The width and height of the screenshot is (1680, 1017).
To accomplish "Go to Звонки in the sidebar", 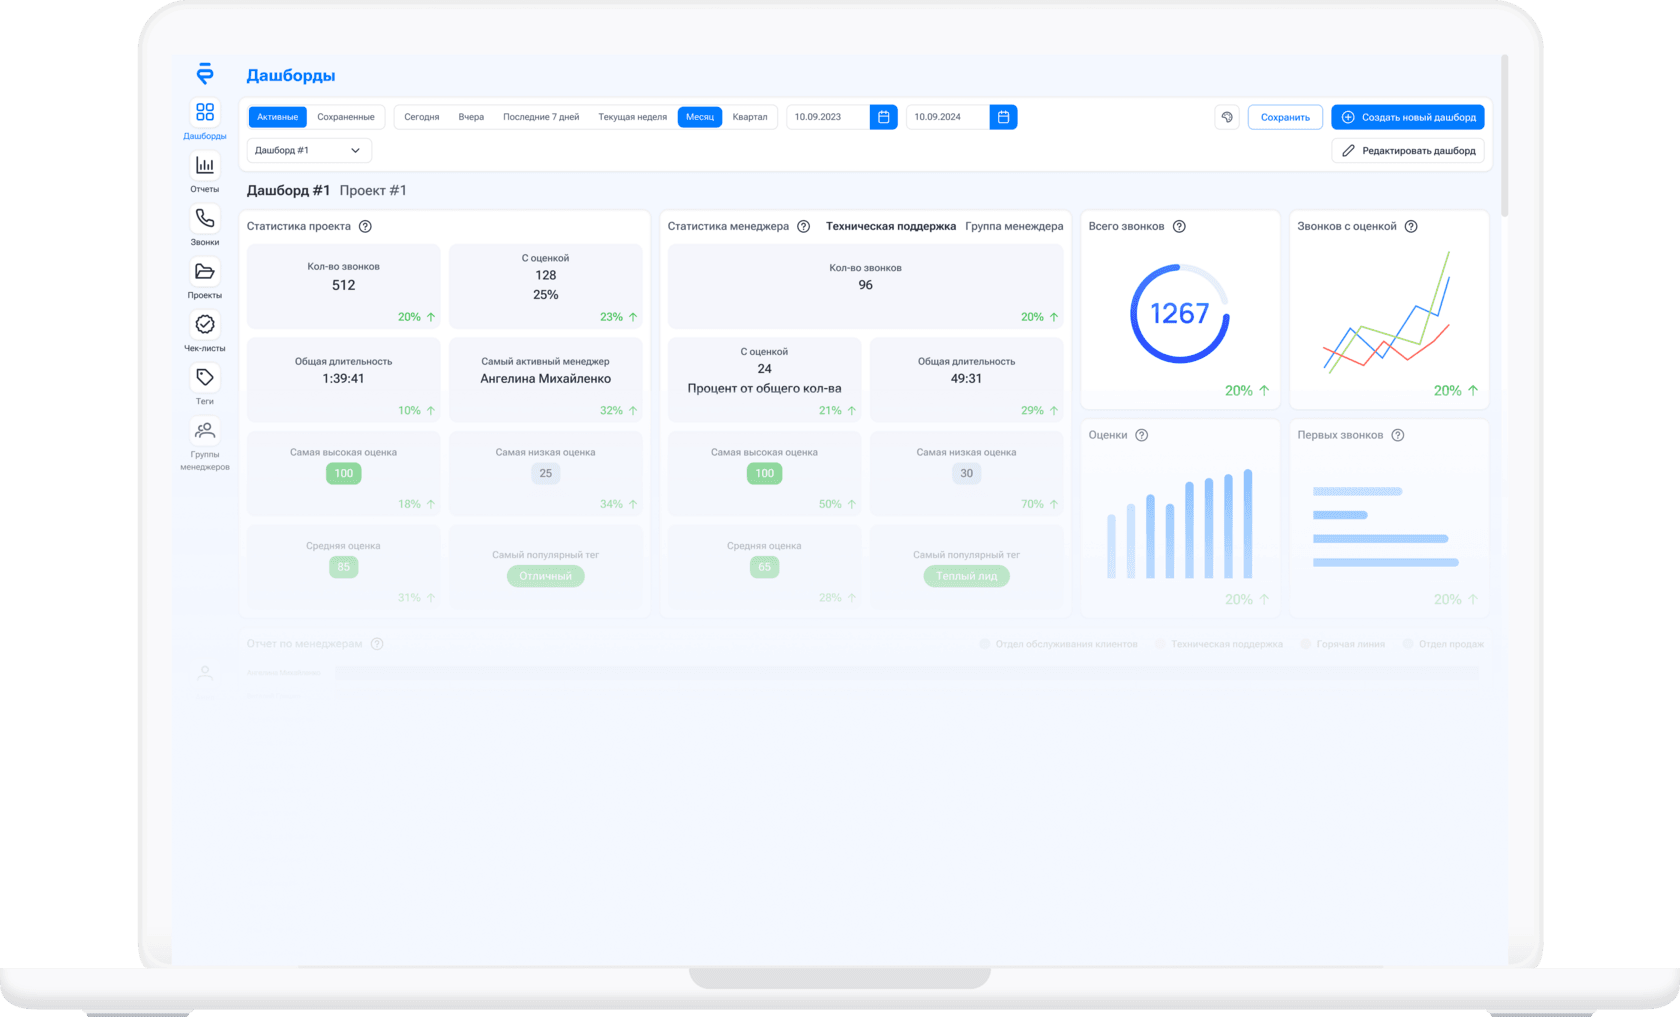I will pos(205,225).
